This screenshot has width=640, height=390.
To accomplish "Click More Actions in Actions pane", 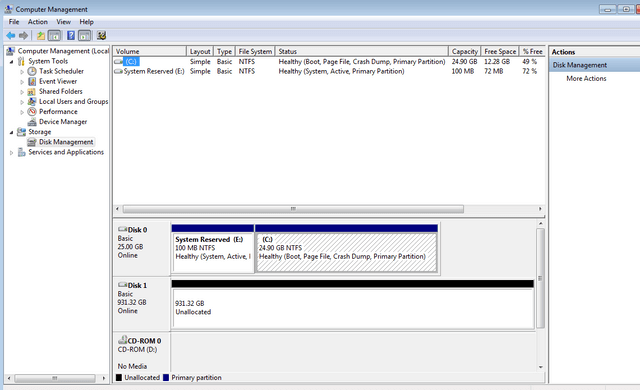I will tap(586, 78).
